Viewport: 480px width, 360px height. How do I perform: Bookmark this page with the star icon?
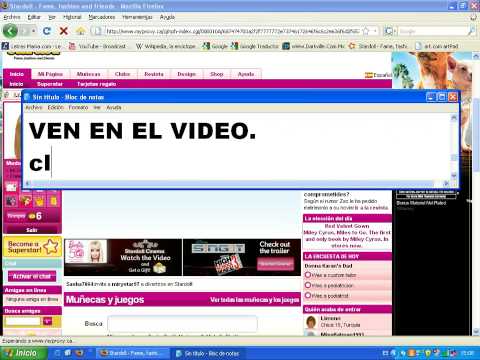click(366, 31)
